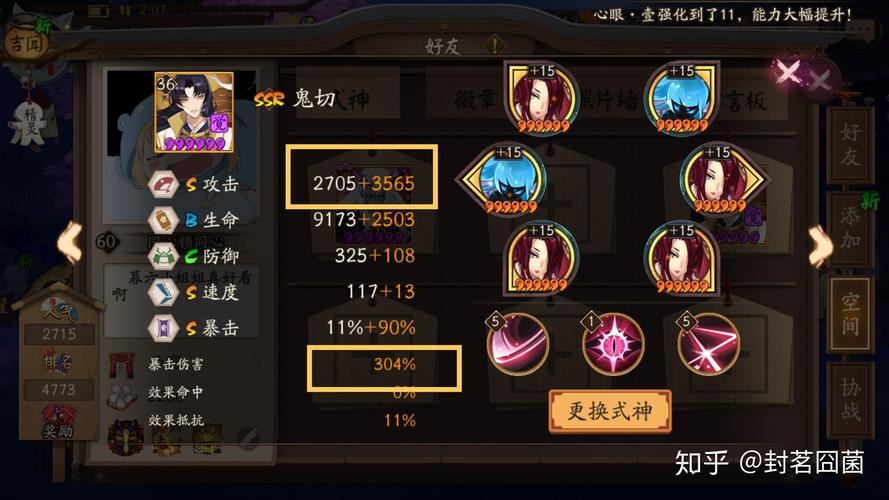Click the 更换式神 button

(610, 411)
